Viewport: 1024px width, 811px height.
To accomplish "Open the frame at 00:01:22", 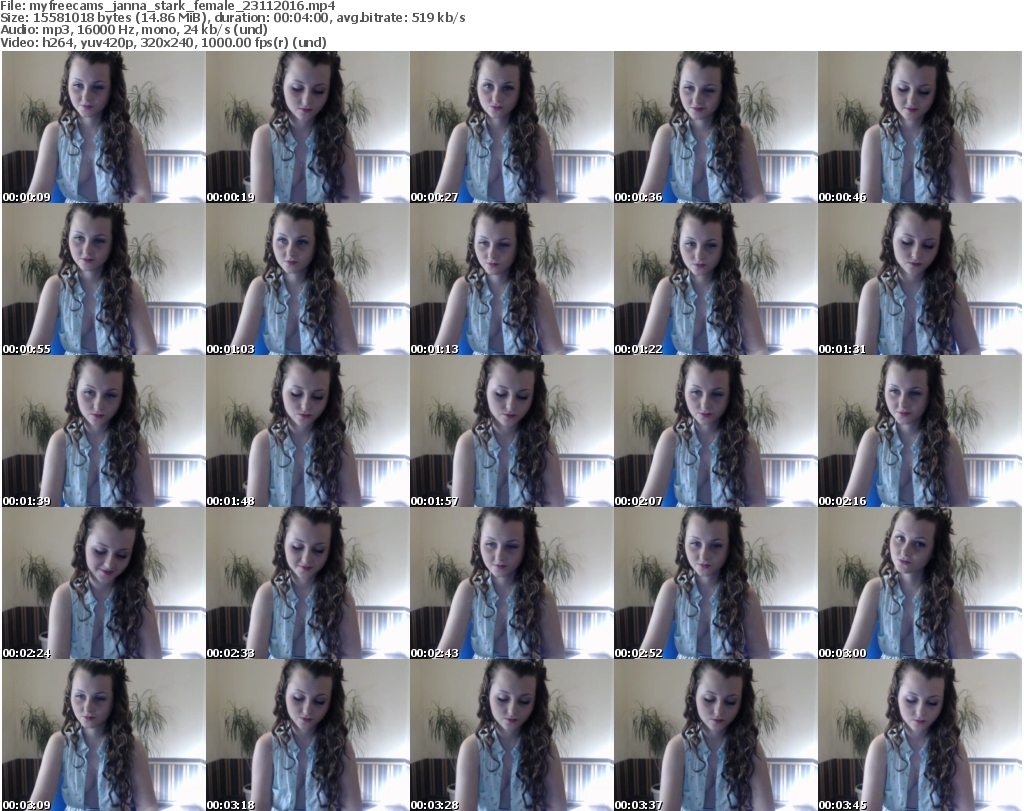I will (715, 279).
